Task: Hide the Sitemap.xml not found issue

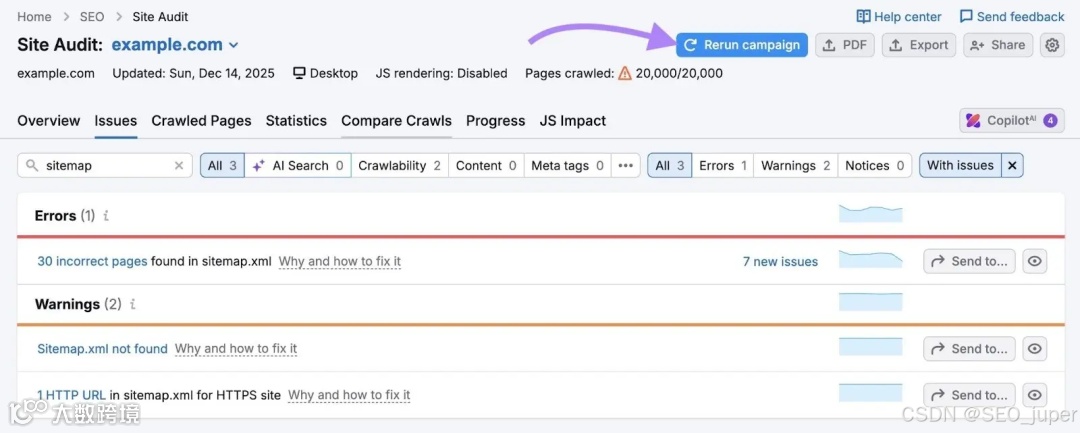Action: pos(1035,349)
